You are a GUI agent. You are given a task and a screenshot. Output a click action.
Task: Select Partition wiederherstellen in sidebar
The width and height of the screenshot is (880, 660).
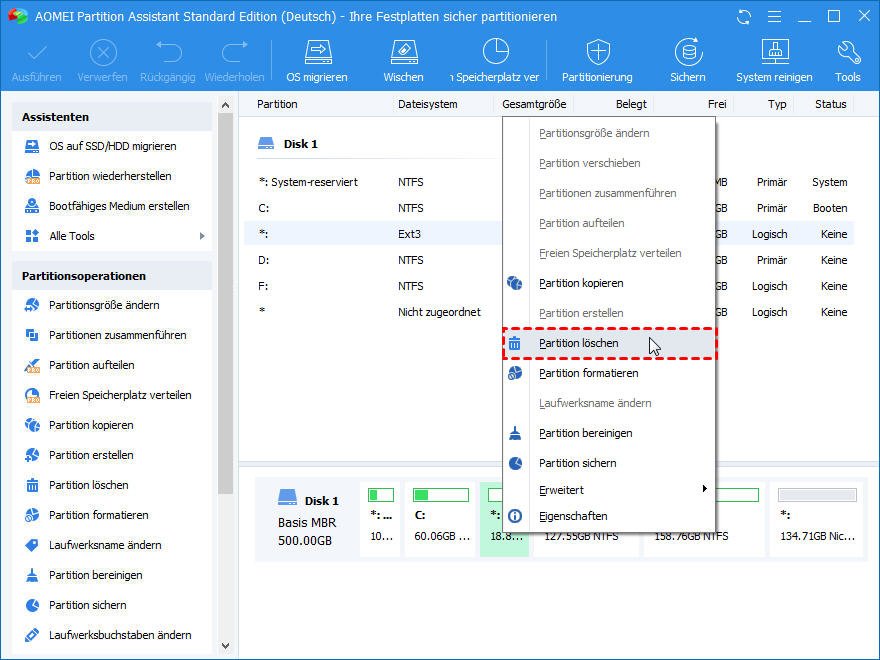(110, 176)
